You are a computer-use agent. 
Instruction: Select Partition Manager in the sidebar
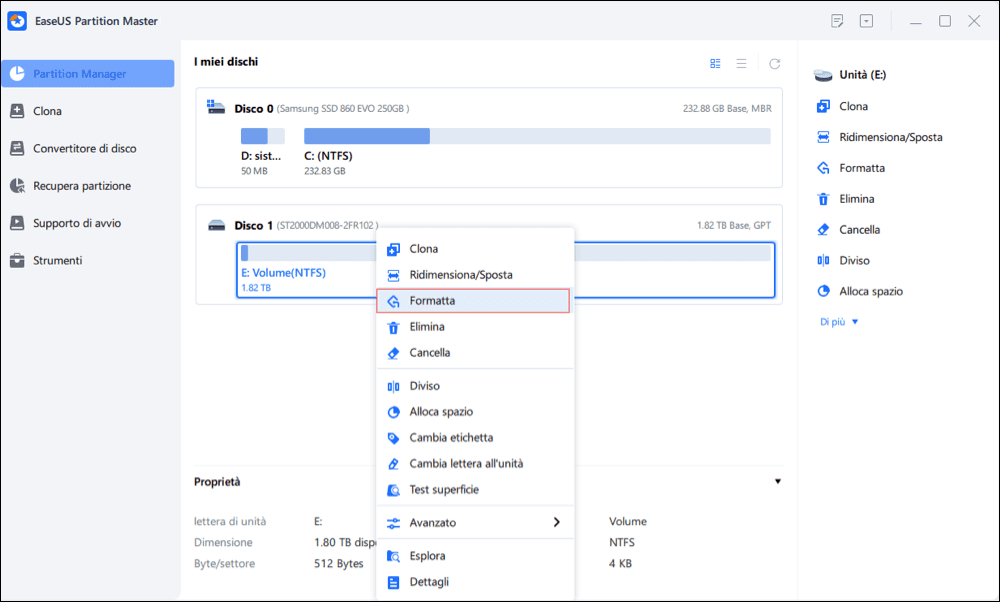click(88, 74)
